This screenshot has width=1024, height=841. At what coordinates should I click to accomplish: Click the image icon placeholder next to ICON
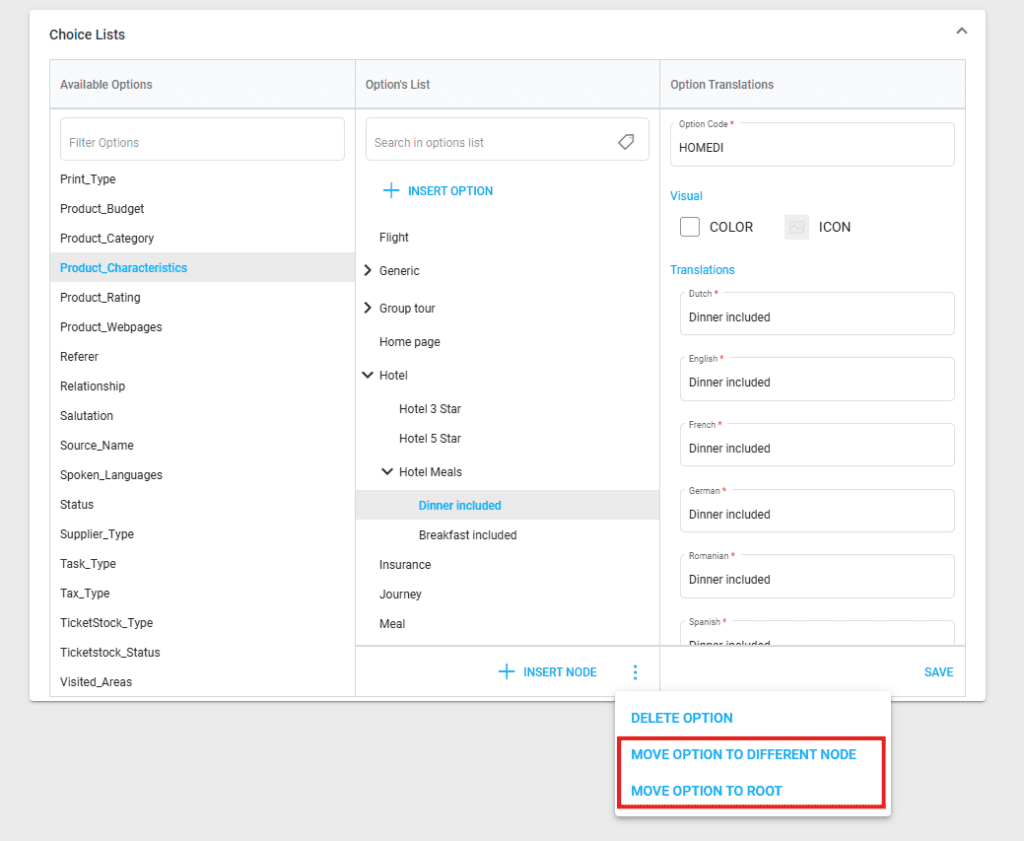click(796, 227)
